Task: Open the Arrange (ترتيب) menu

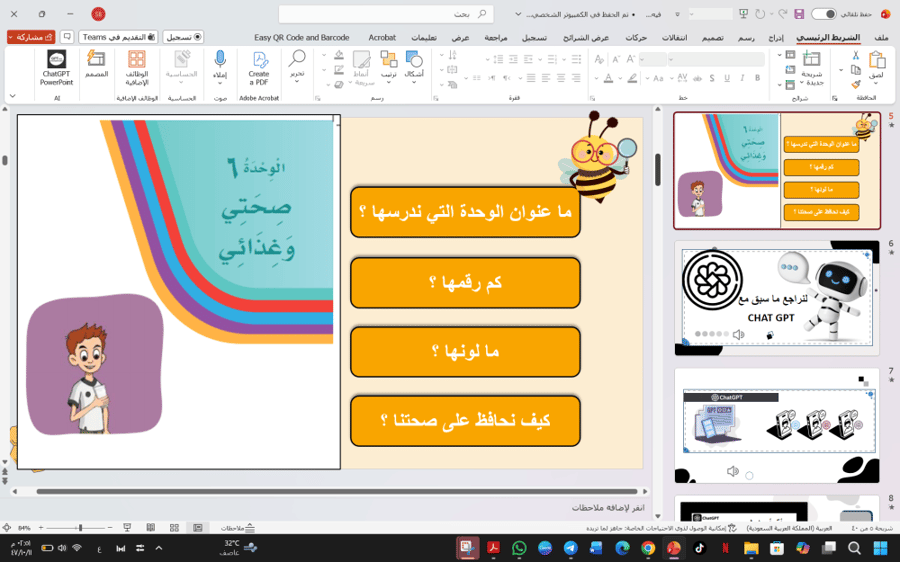Action: pos(389,67)
